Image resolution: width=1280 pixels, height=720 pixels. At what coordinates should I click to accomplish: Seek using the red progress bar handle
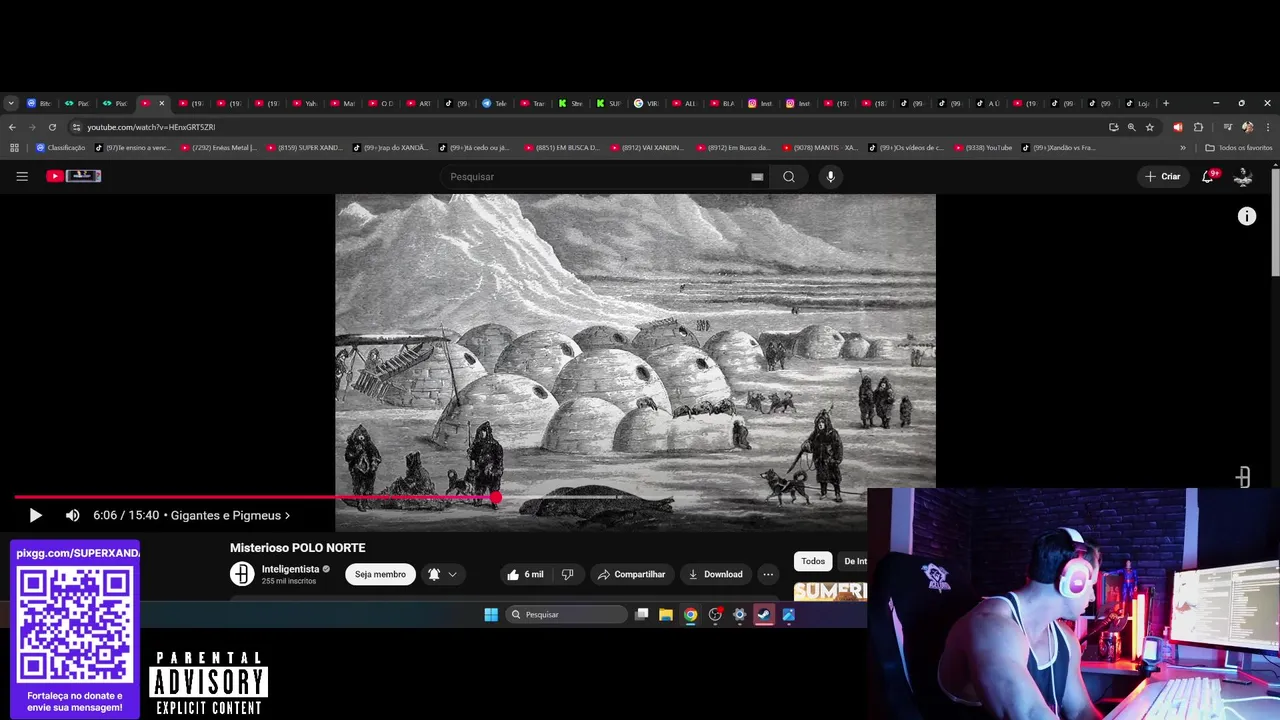click(495, 497)
